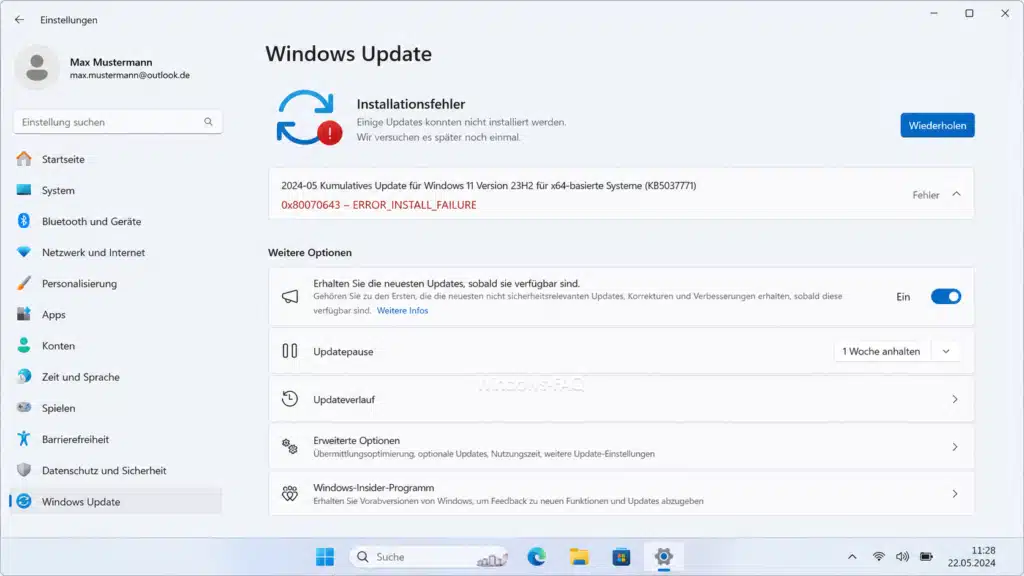Click the Windows Update sidebar icon
Screen dimensions: 1024x576
click(x=24, y=501)
